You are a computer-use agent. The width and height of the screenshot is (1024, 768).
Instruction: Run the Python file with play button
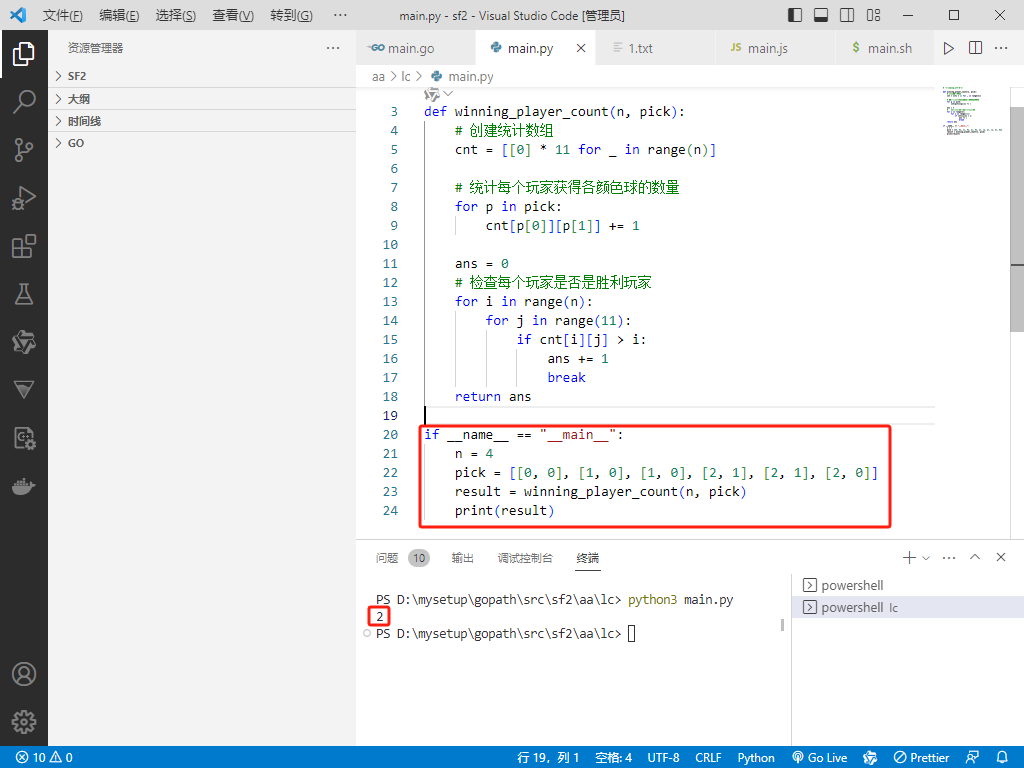(x=948, y=48)
